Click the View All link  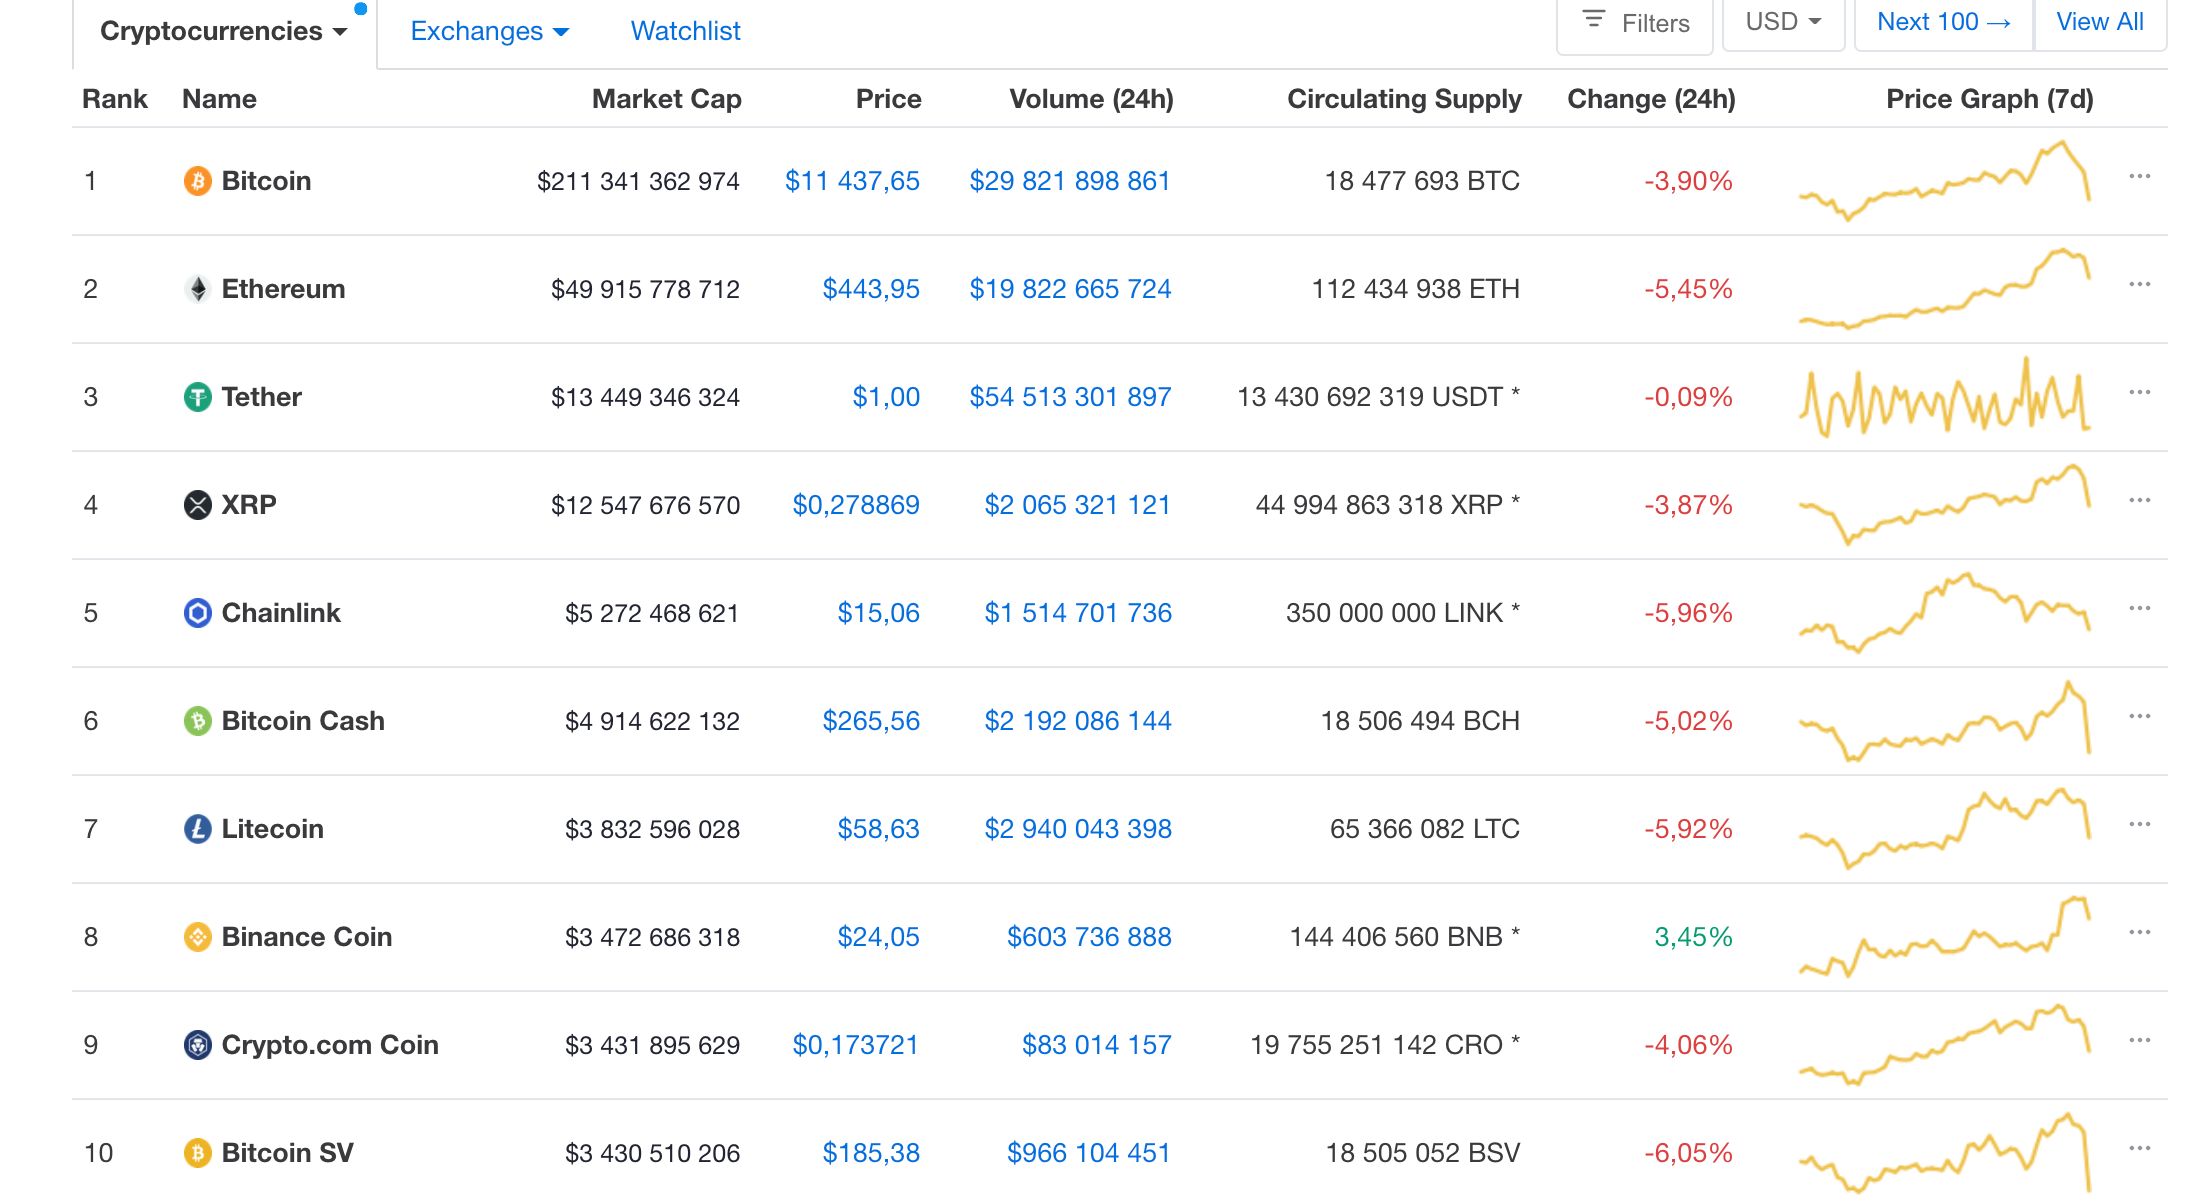pos(2099,22)
